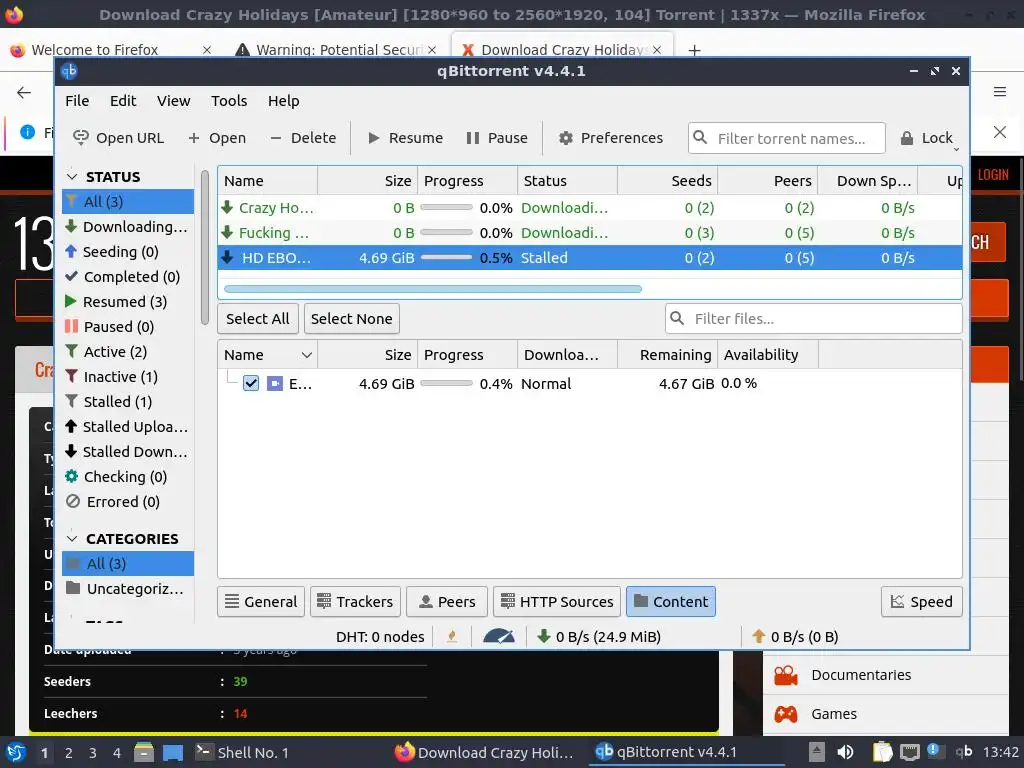Open Preferences via the gear icon
The image size is (1024, 768).
[566, 138]
